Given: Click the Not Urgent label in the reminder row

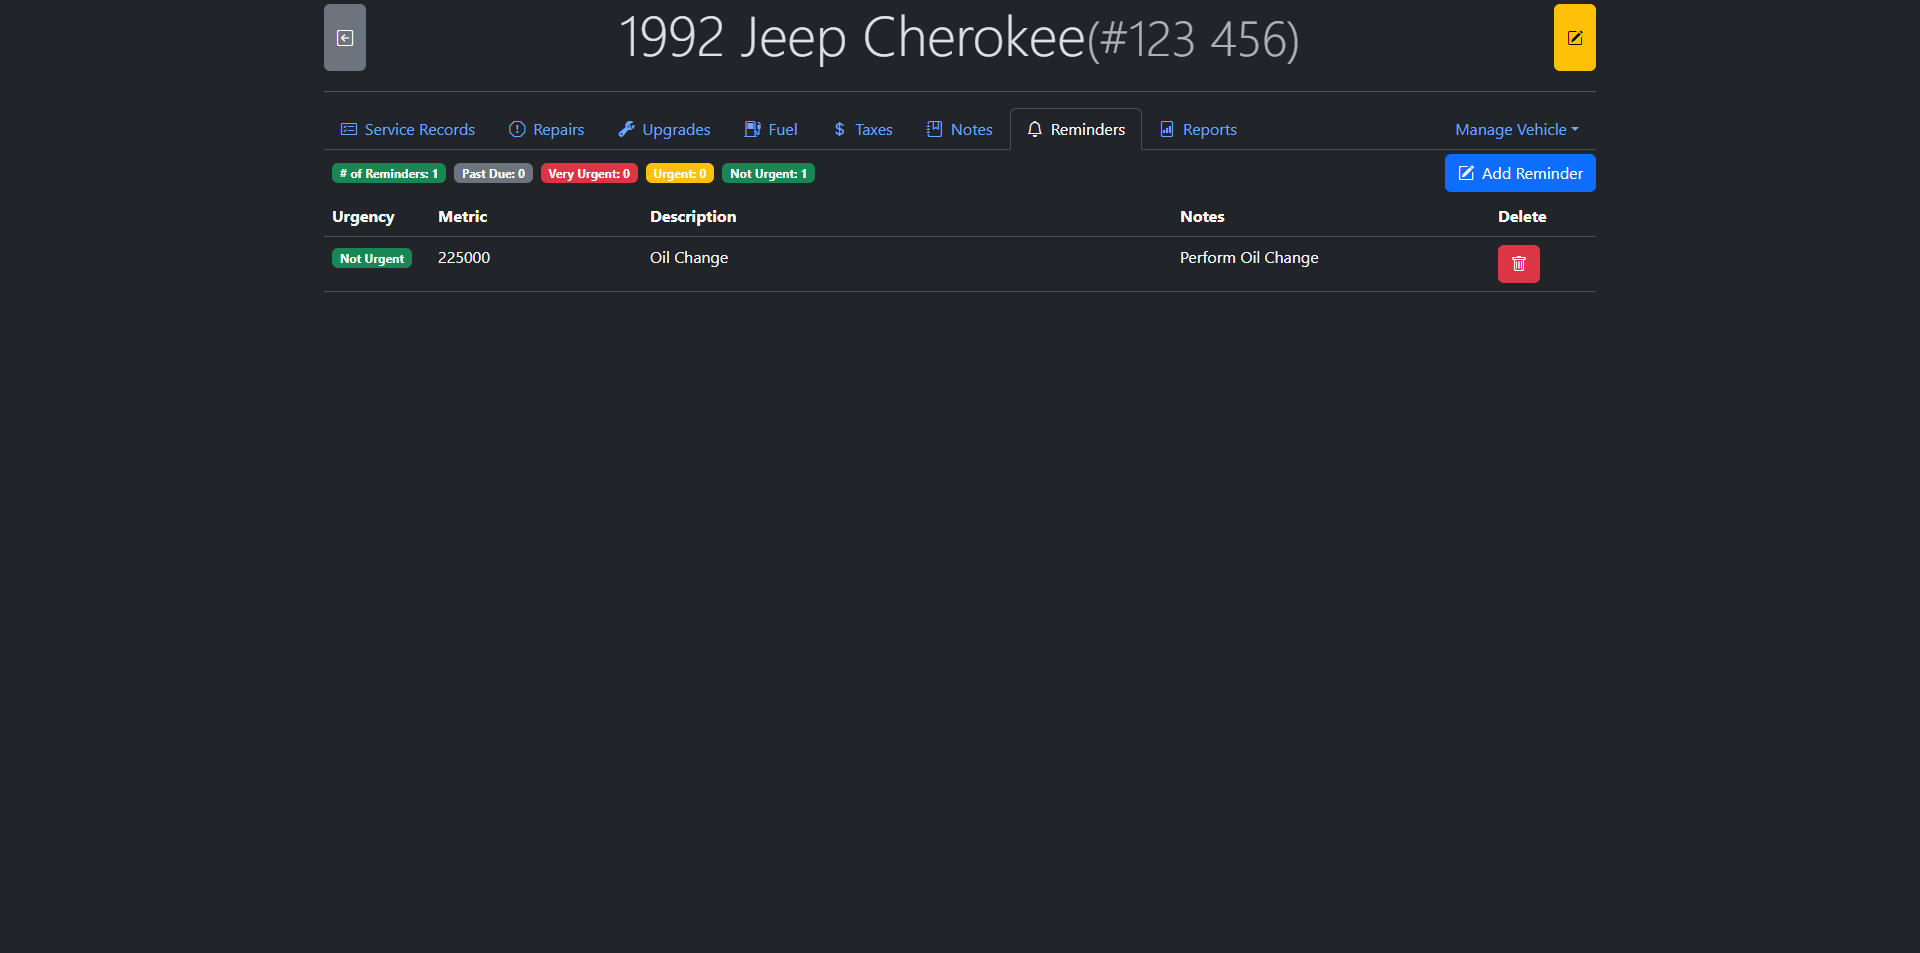Looking at the screenshot, I should point(372,259).
